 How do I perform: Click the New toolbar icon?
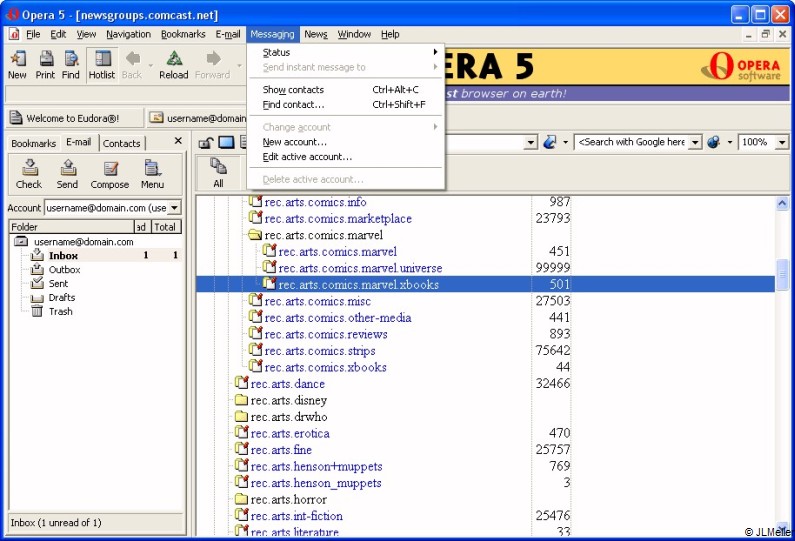coord(17,65)
